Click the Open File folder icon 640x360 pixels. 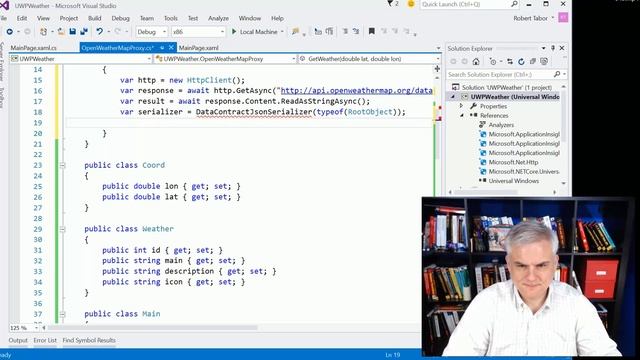click(61, 31)
